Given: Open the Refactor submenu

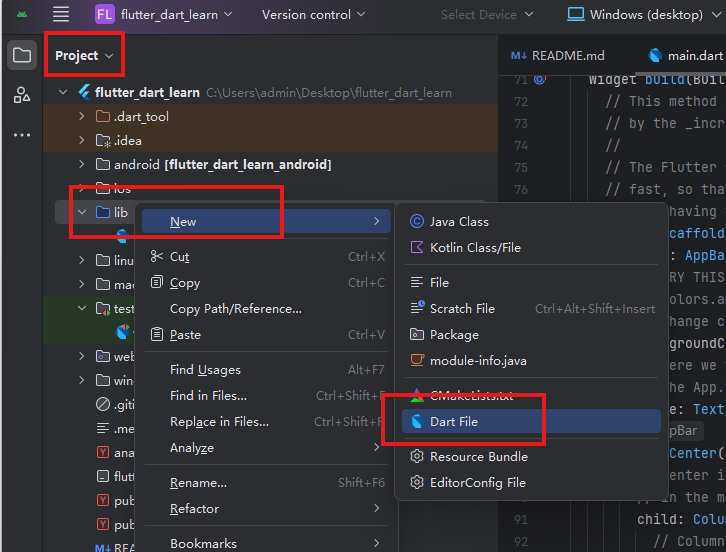Looking at the screenshot, I should pyautogui.click(x=266, y=508).
